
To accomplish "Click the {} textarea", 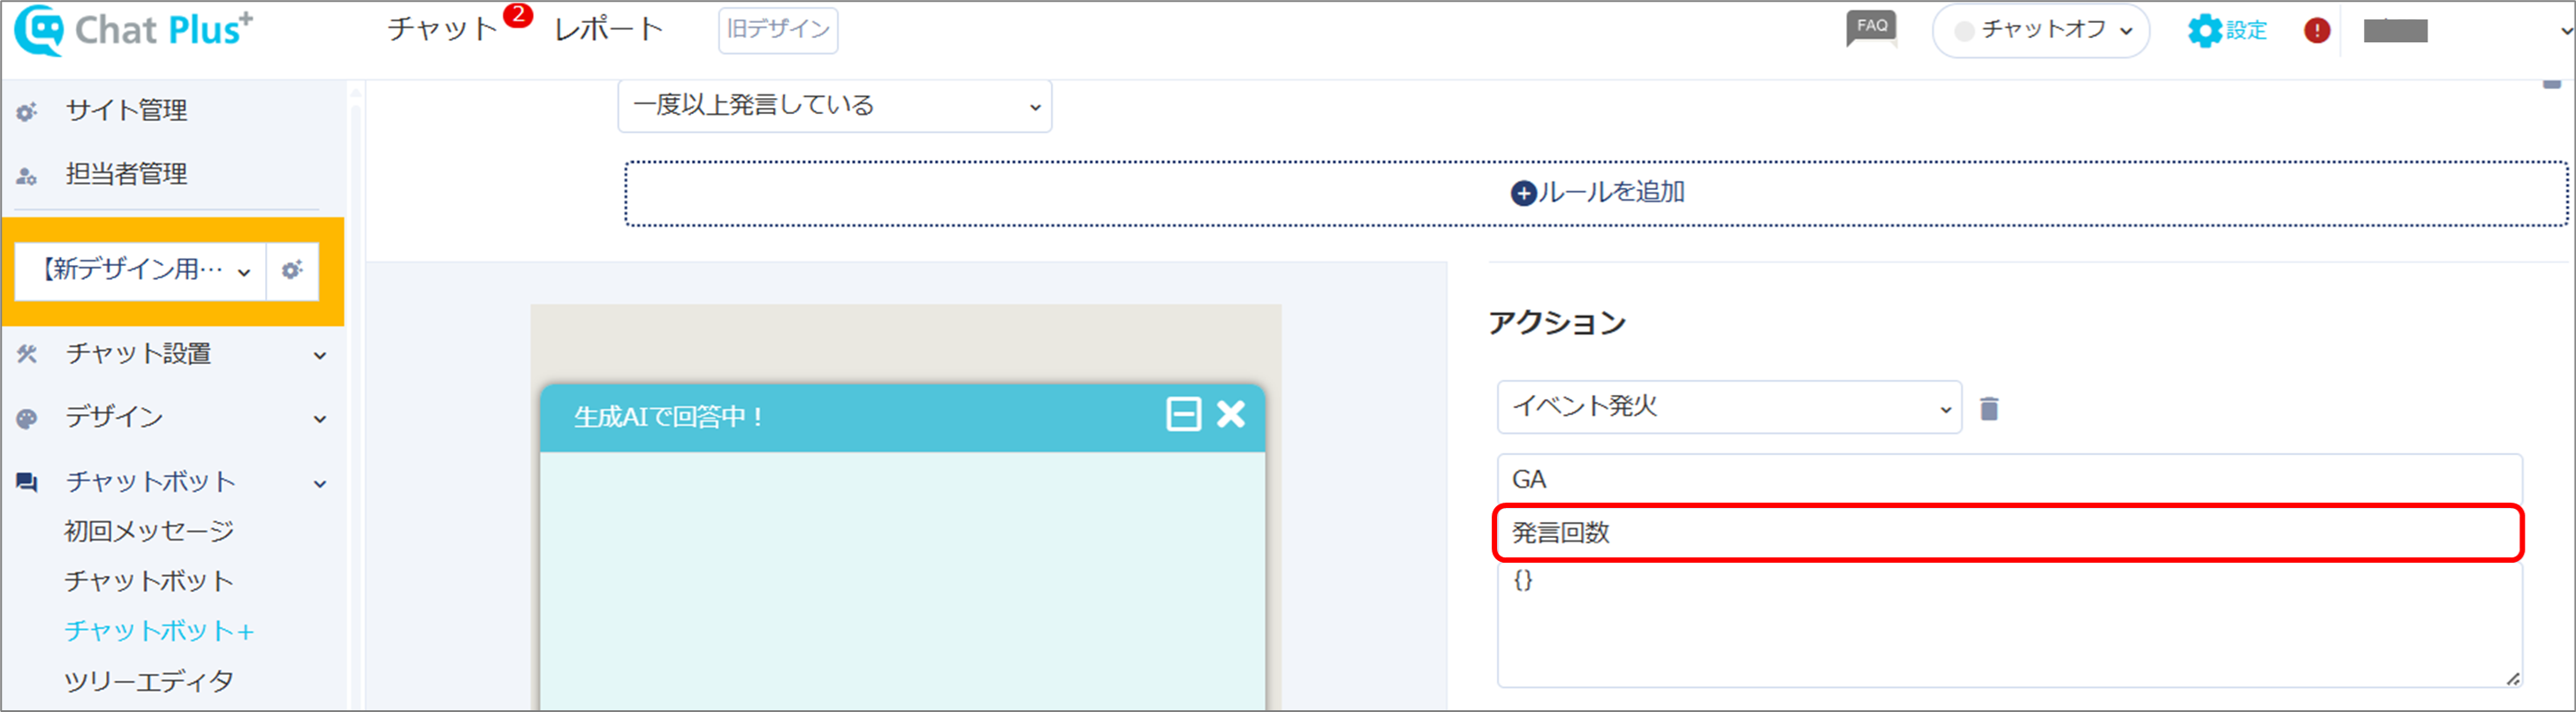I will coord(2009,625).
